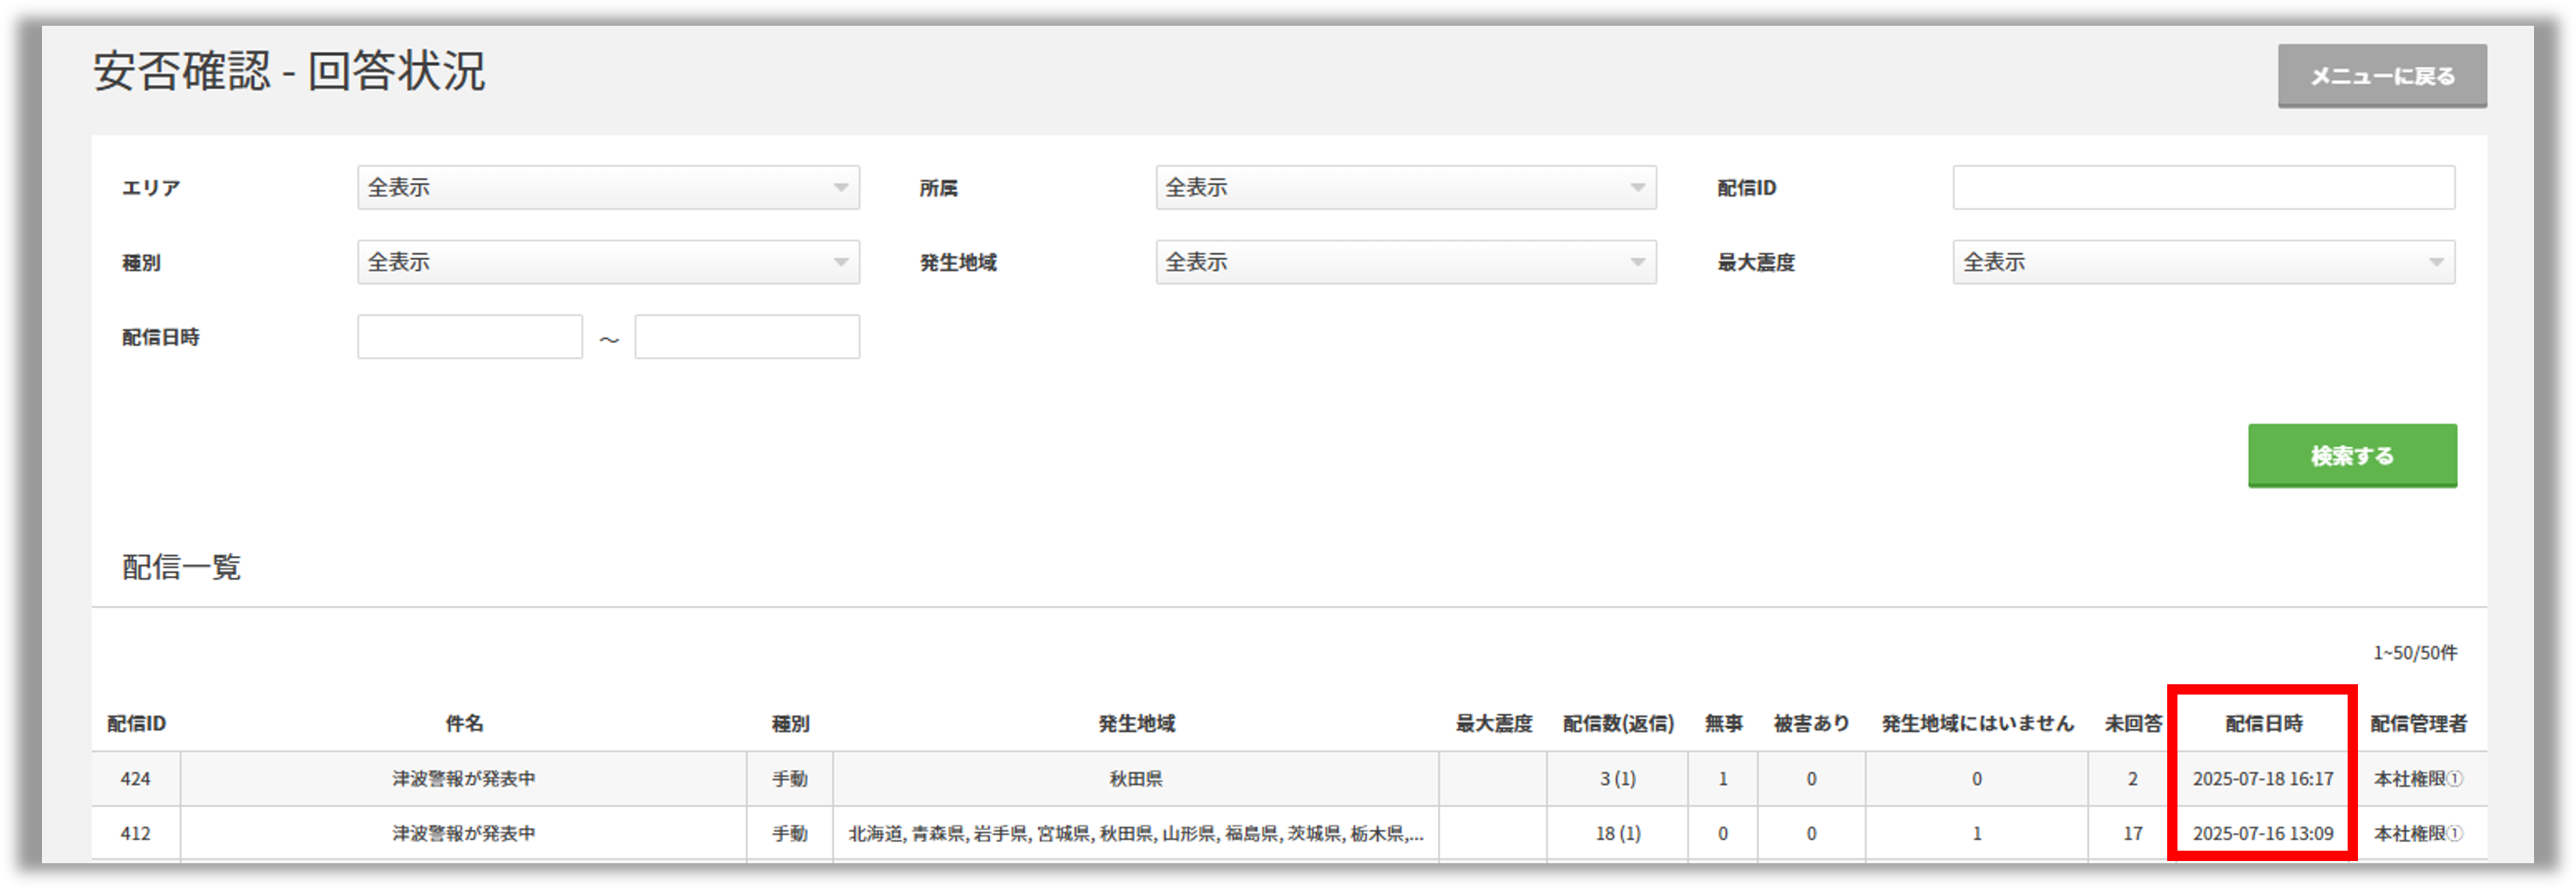Click the 件名 column header
This screenshot has height=889, width=2576.
click(464, 723)
